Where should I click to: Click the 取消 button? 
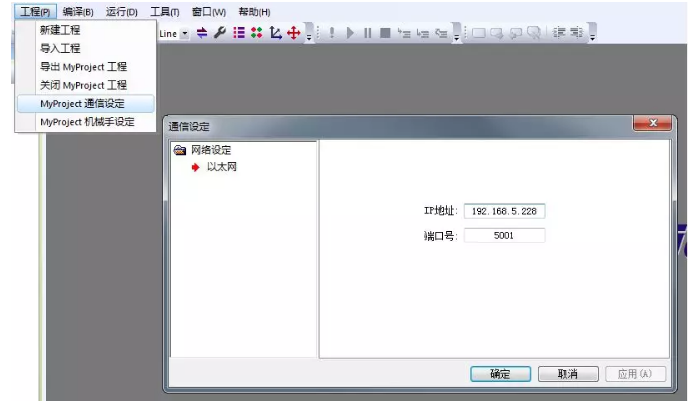(568, 374)
